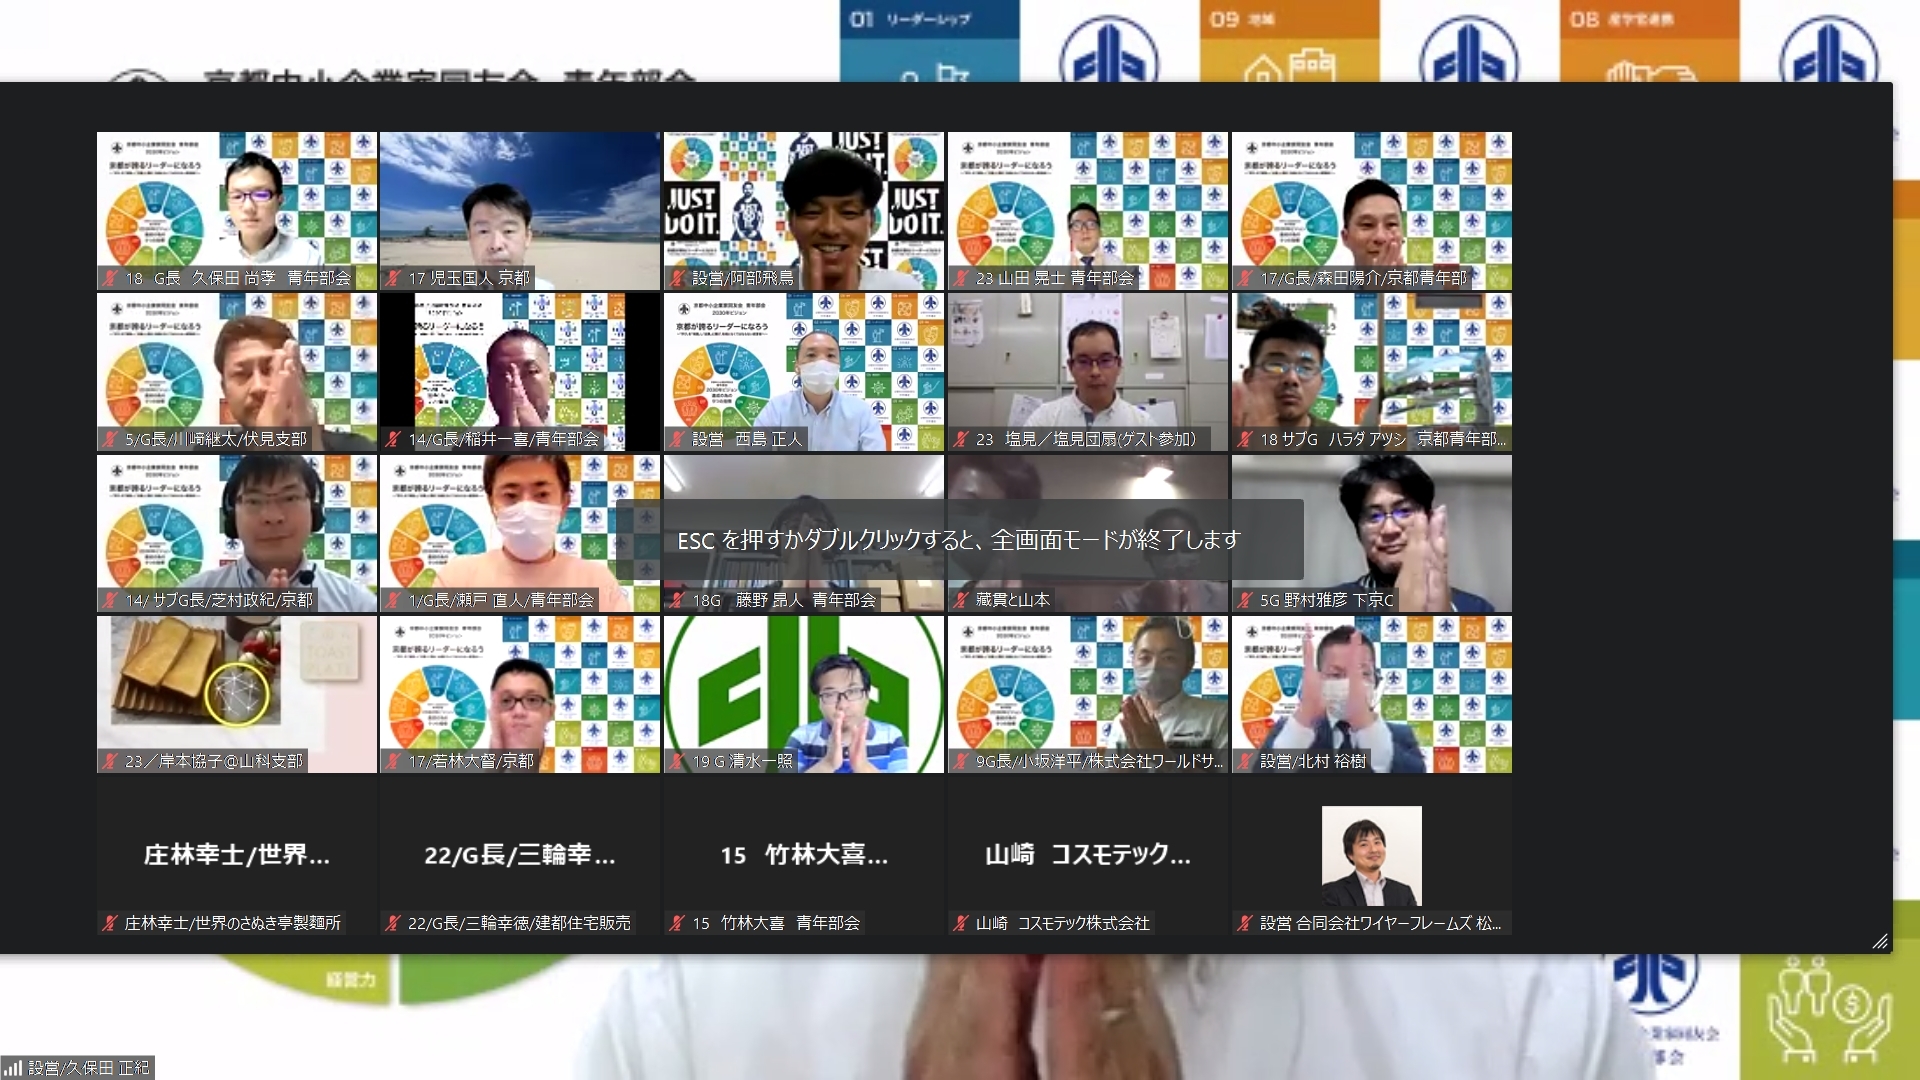1920x1080 pixels.
Task: Click ESC fullscreen exit hint message
Action: coord(959,540)
